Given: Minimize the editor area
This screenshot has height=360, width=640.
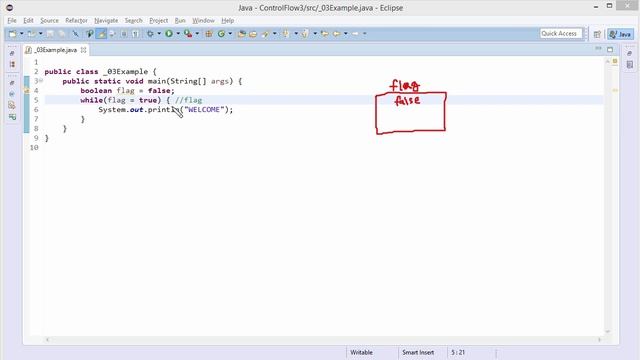Looking at the screenshot, I should [598, 49].
